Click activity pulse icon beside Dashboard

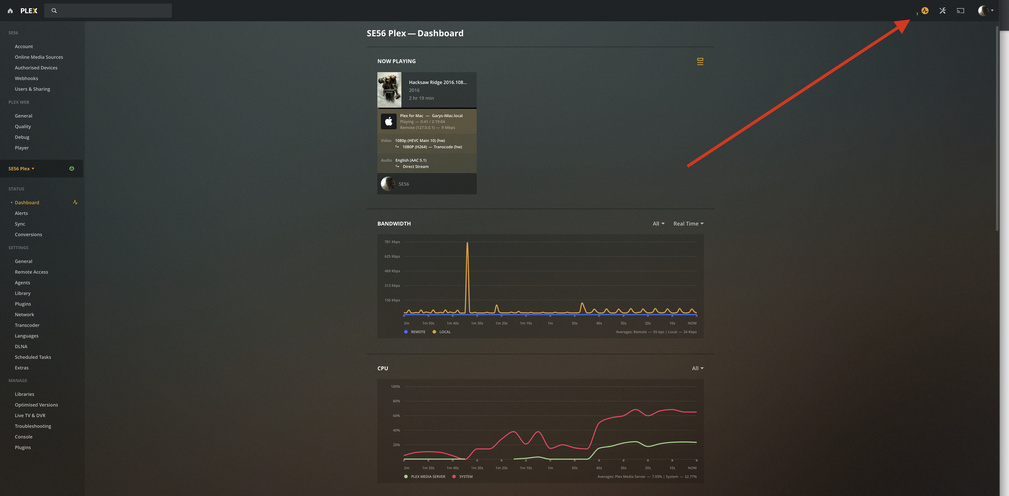pyautogui.click(x=75, y=202)
